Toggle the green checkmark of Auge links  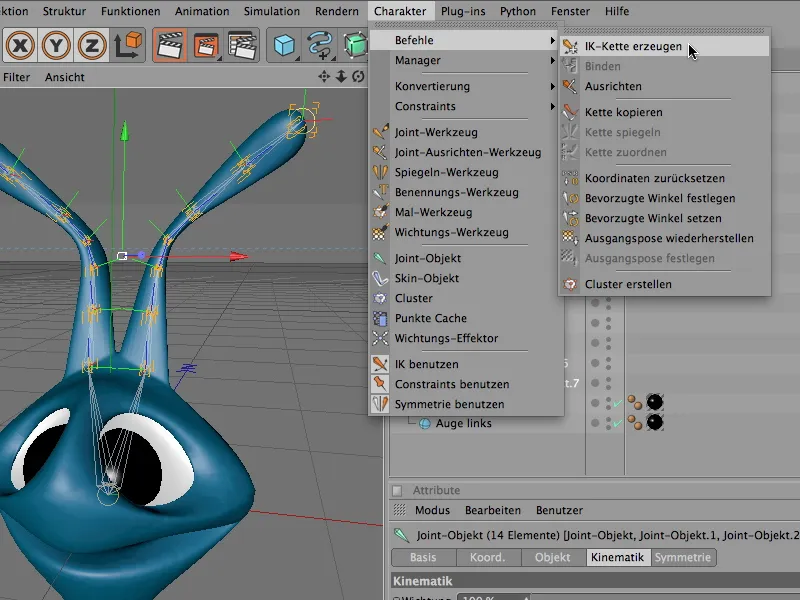(618, 423)
